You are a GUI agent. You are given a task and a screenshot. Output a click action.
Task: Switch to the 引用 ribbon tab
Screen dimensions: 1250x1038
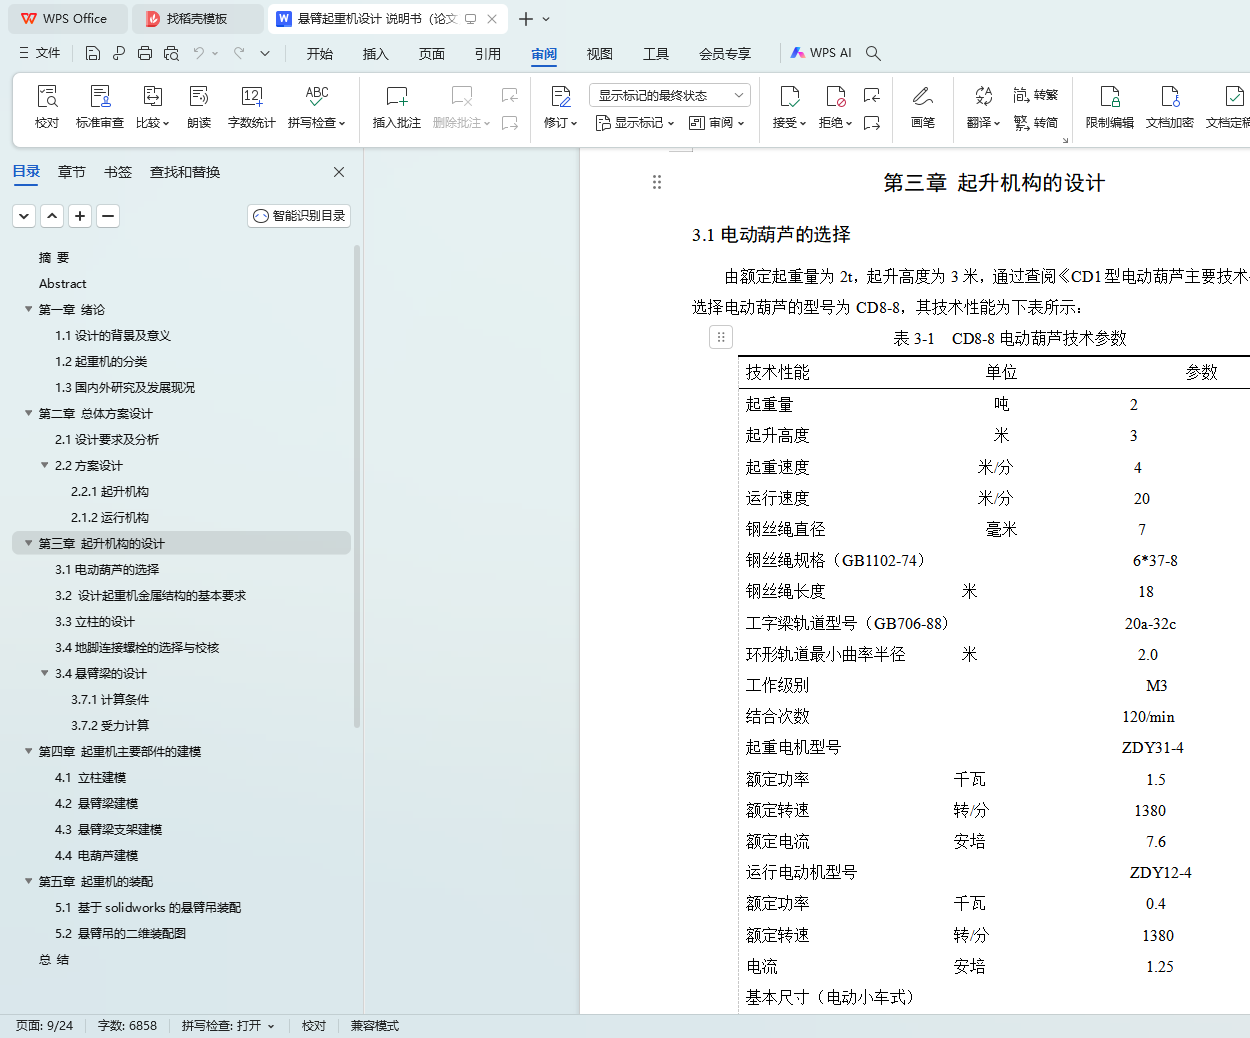(x=488, y=54)
